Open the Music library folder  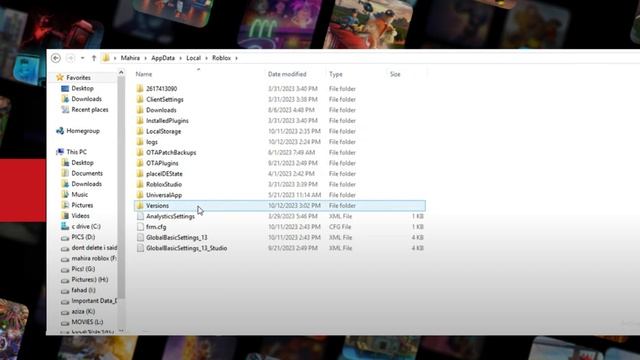point(80,194)
